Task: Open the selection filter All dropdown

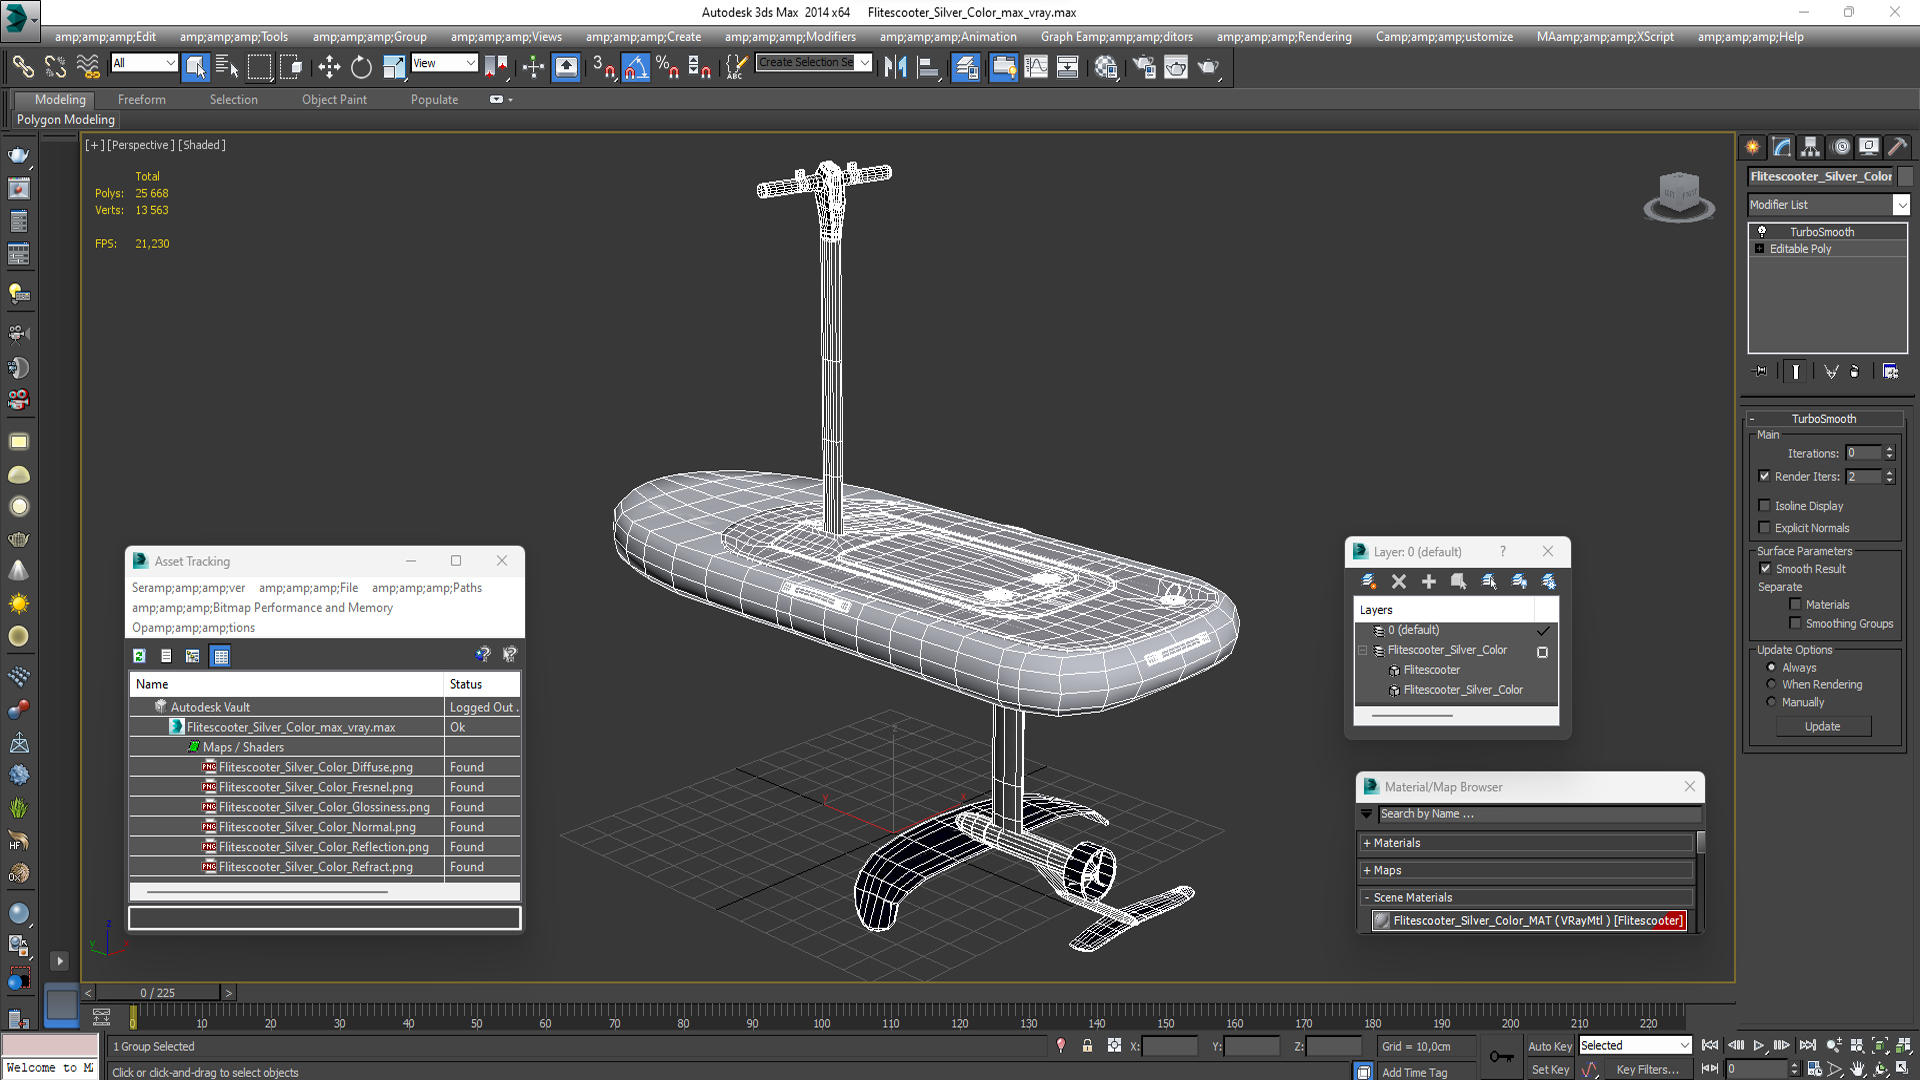Action: pyautogui.click(x=144, y=63)
